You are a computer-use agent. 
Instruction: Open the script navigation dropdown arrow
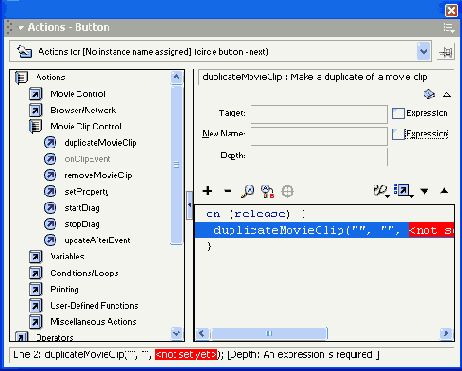click(x=423, y=51)
